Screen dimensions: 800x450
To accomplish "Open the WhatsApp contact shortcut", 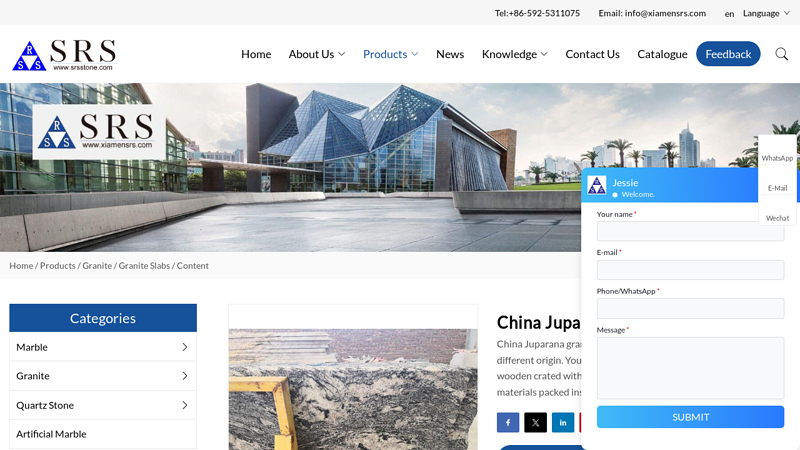I will (x=777, y=158).
